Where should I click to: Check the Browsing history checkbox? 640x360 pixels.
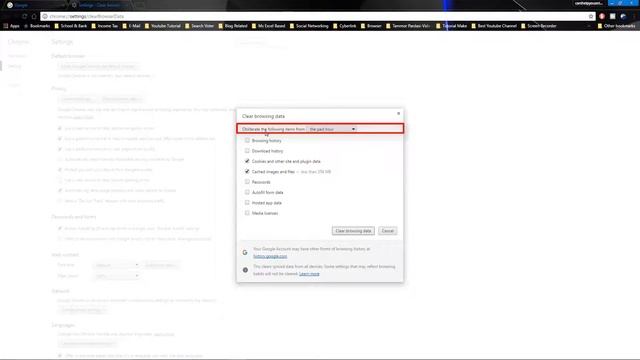(247, 140)
